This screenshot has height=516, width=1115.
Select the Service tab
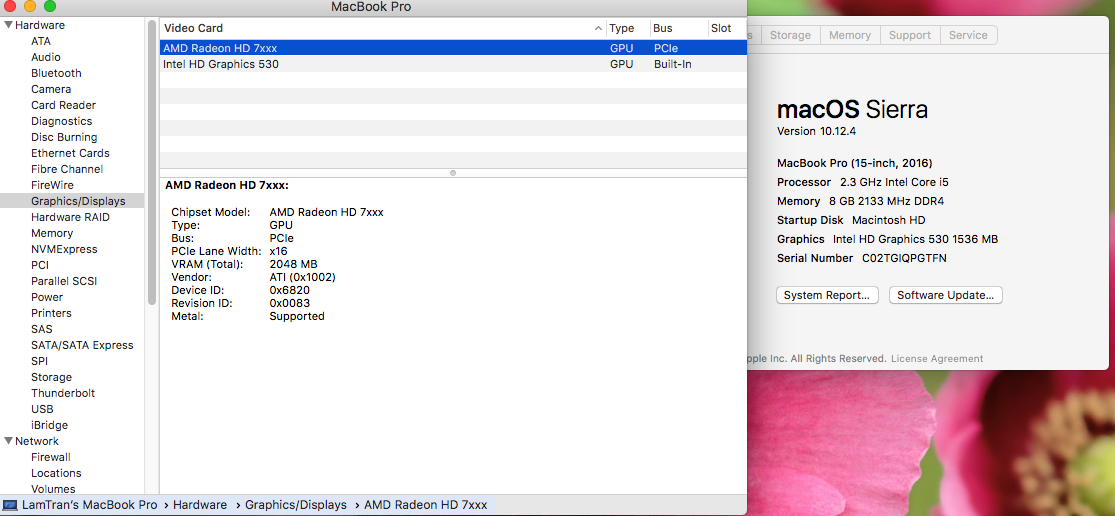pyautogui.click(x=967, y=35)
